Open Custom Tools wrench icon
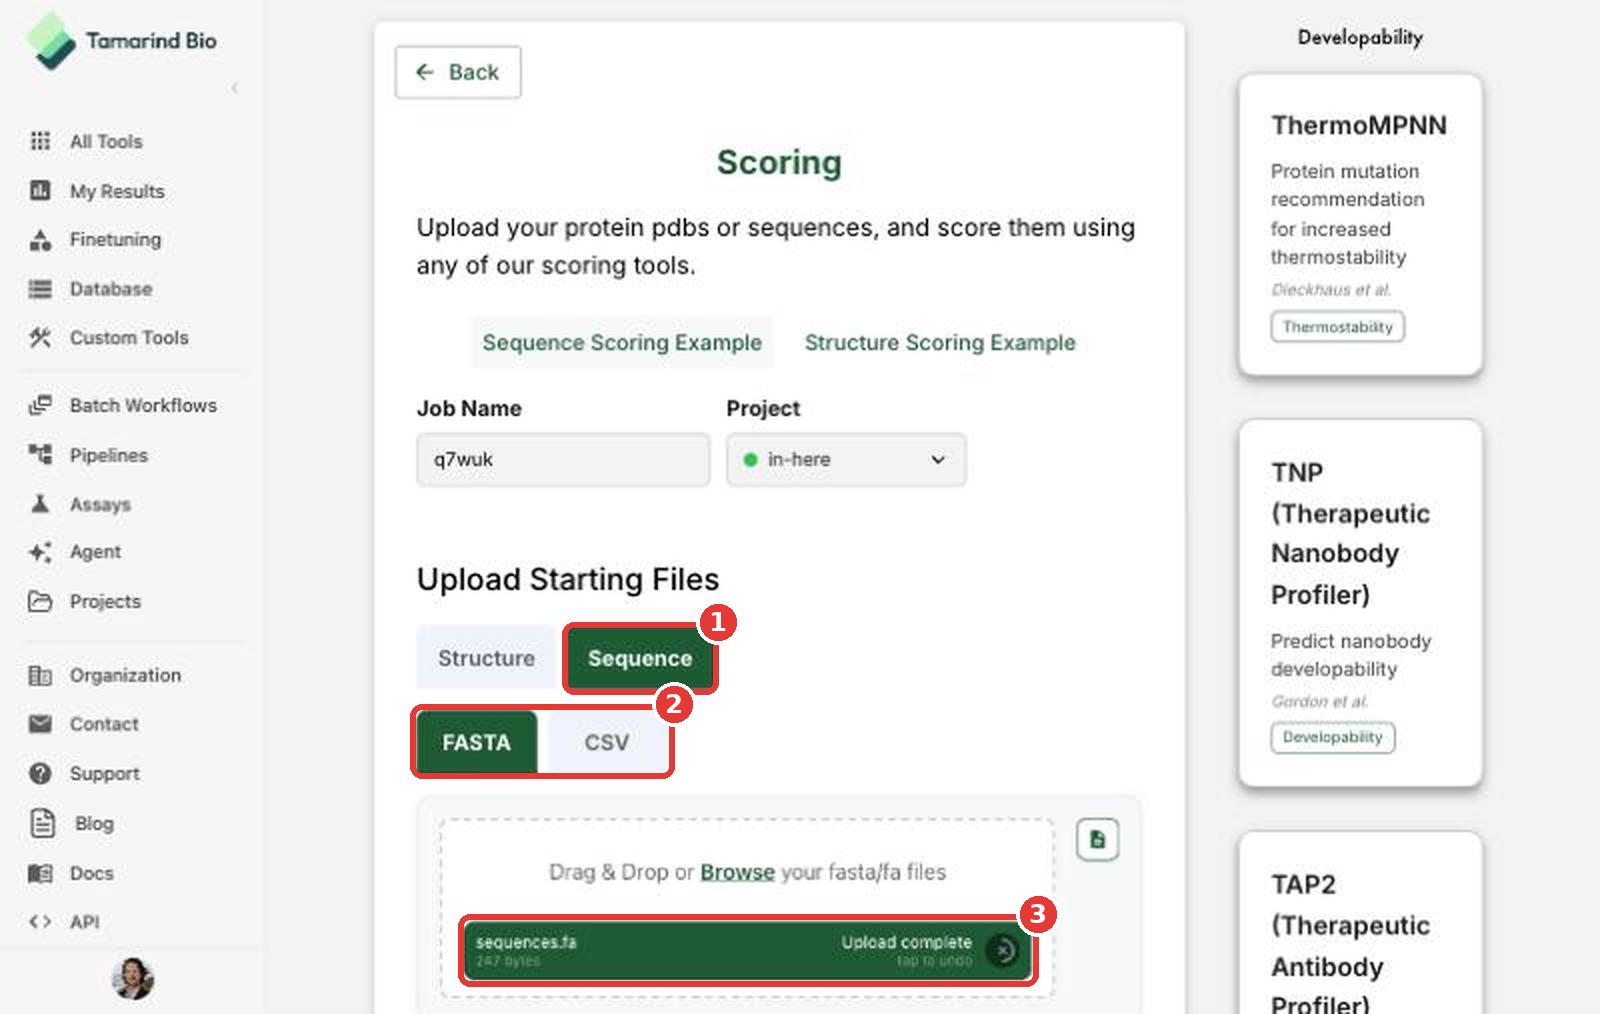 [x=40, y=337]
